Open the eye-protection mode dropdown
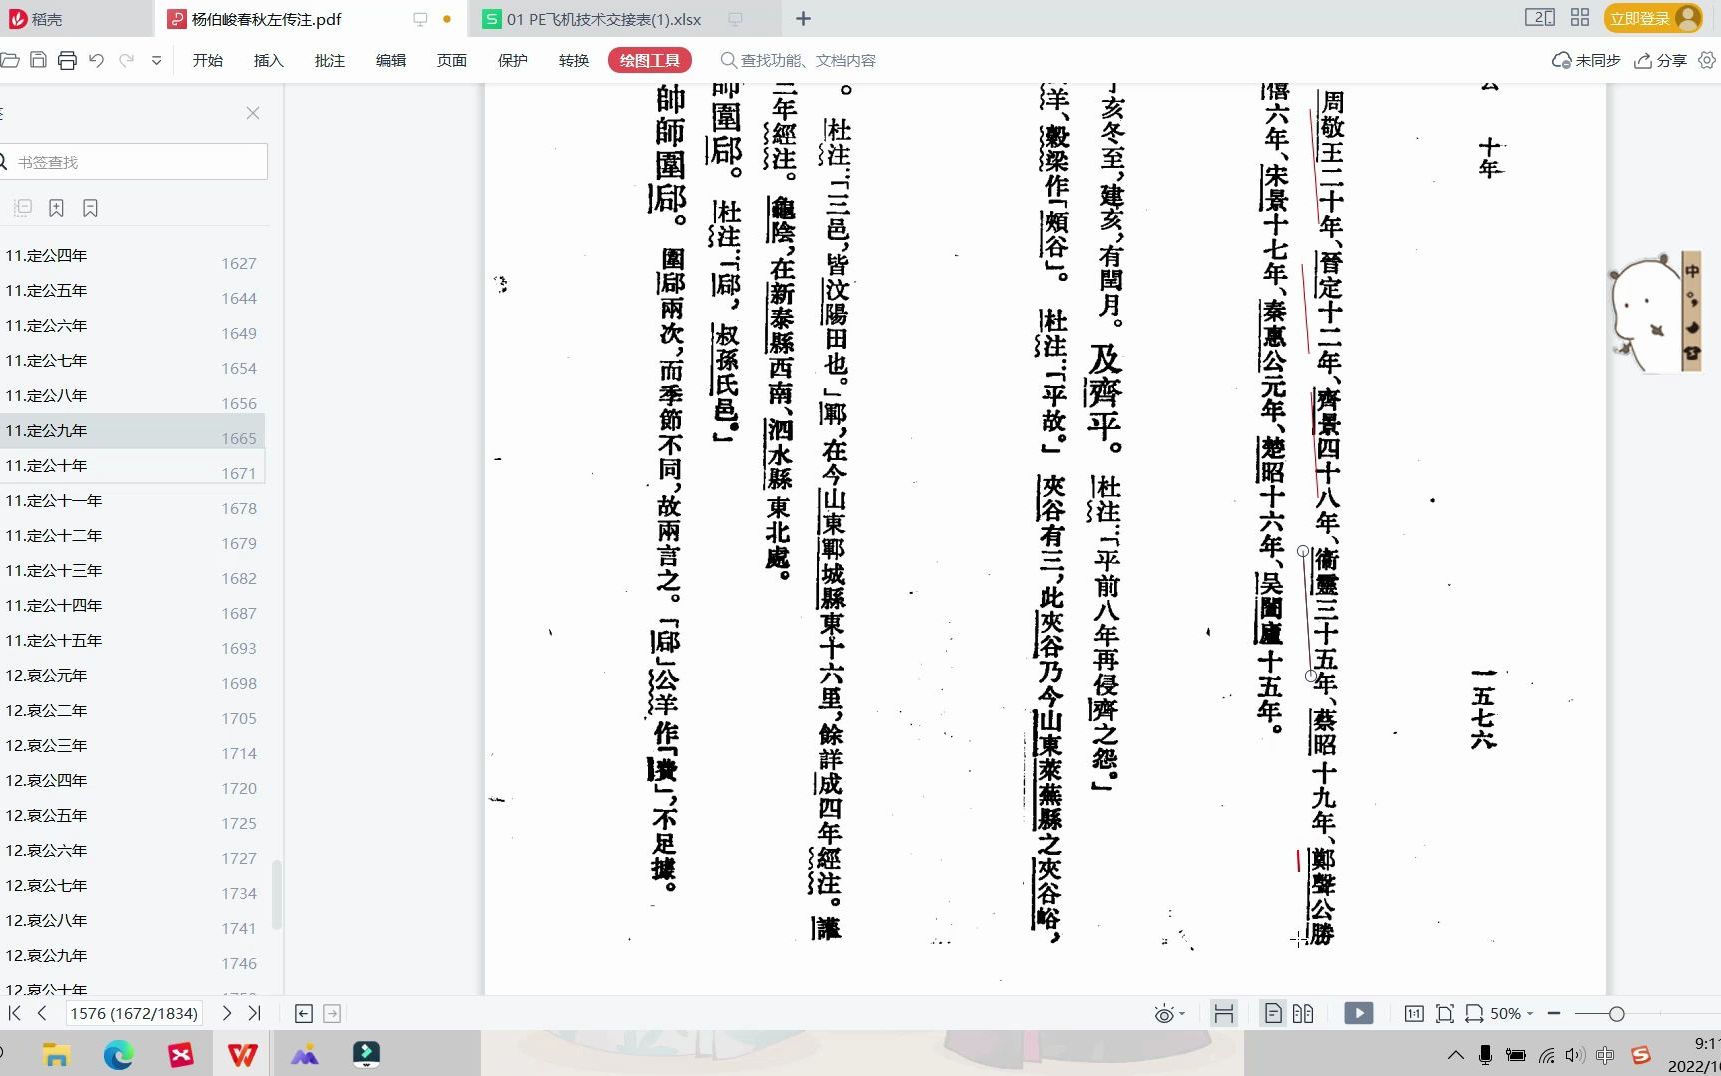1721x1076 pixels. 1169,1014
